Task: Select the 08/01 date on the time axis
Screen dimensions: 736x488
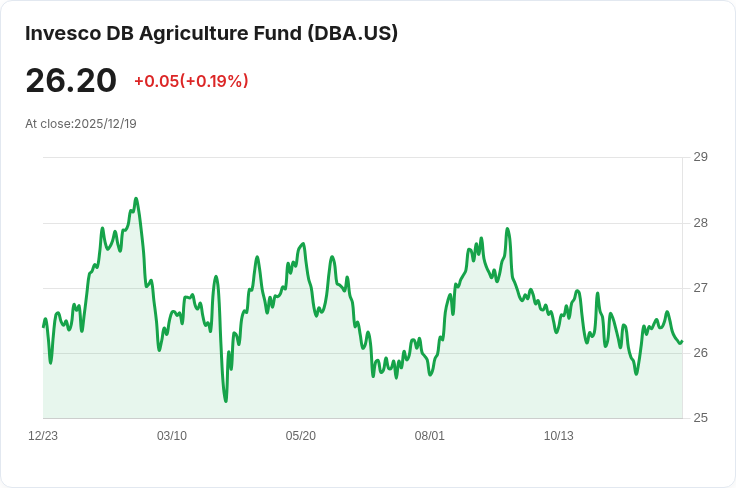Action: [x=430, y=436]
